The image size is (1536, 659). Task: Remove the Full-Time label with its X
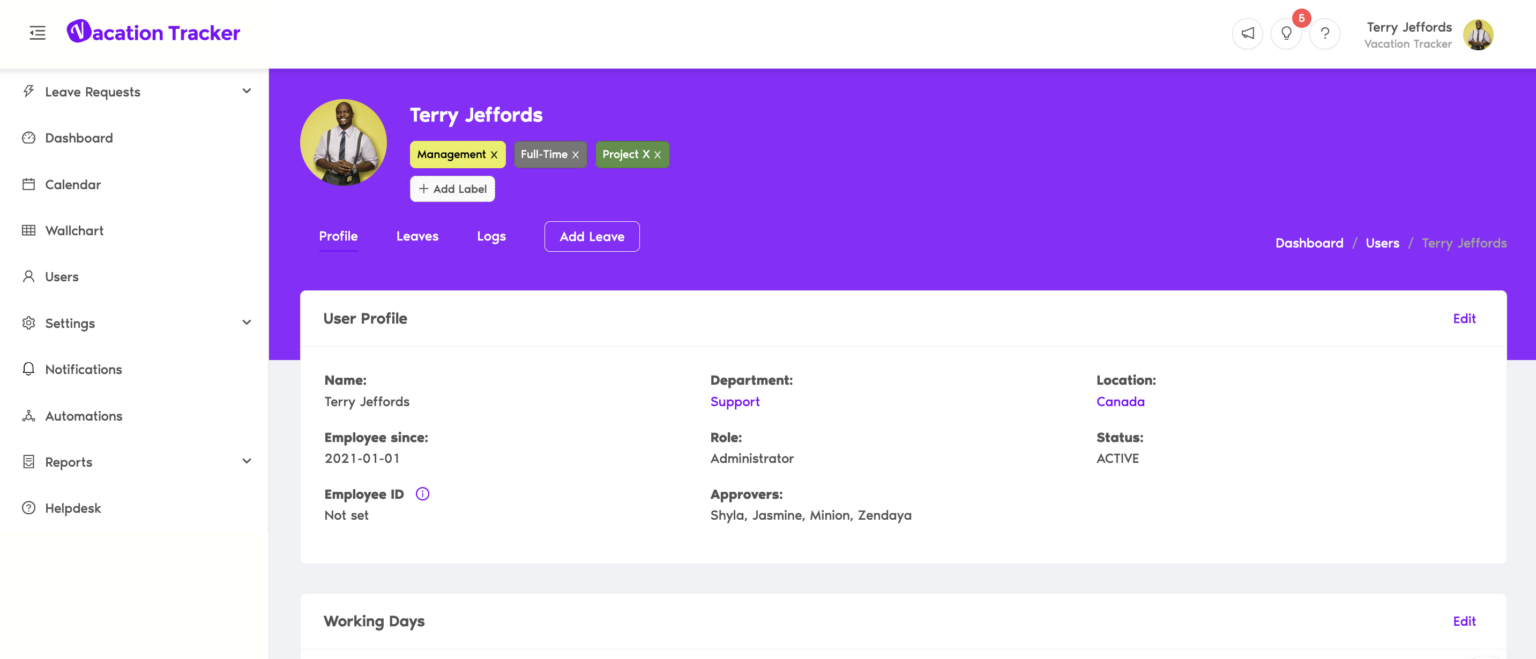575,155
